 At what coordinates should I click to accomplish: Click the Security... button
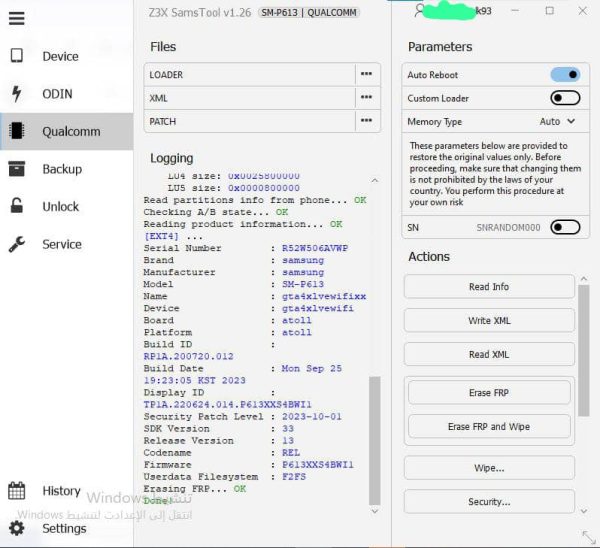tap(489, 502)
